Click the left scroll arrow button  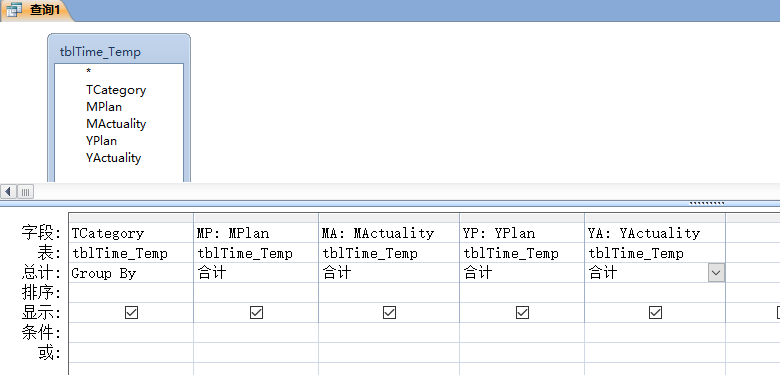8,191
